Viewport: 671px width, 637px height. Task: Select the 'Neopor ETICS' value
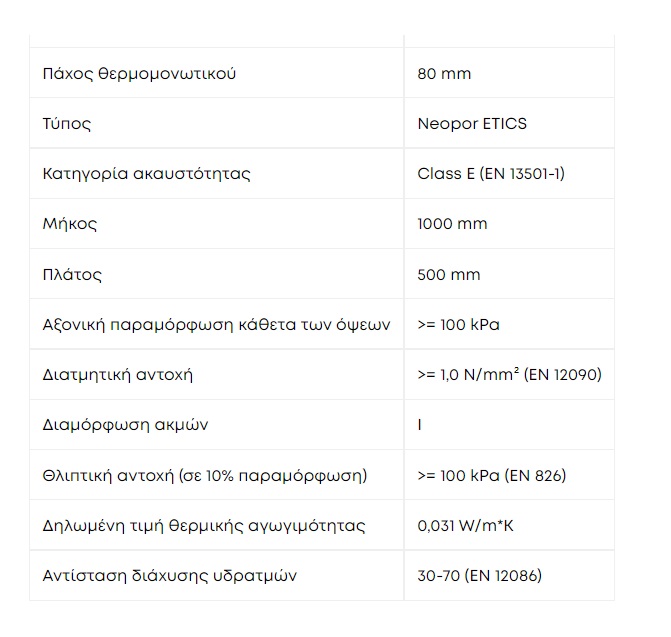coord(472,124)
